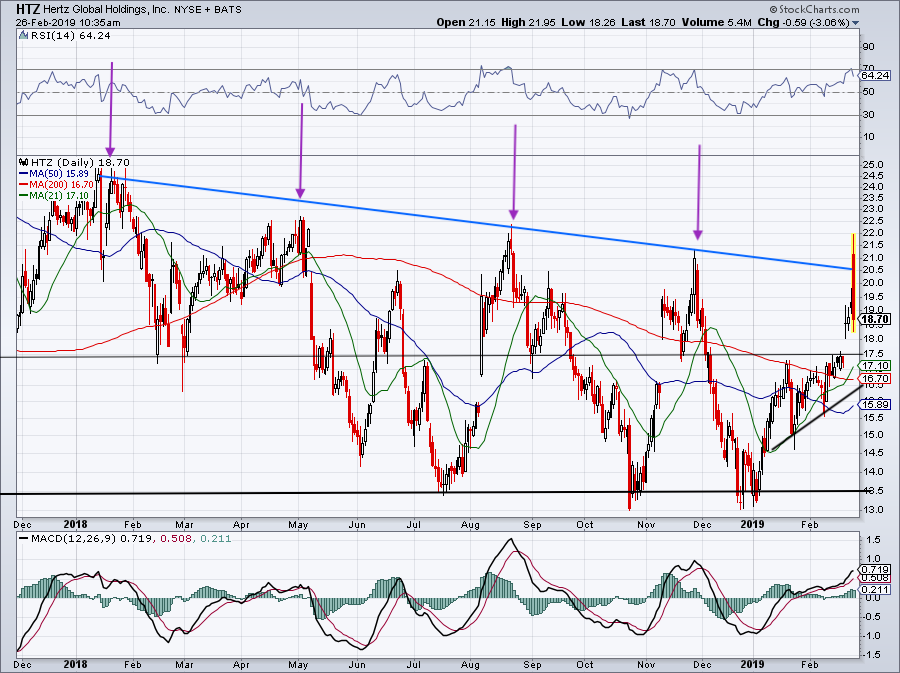Click the 17.10 green MA tag on right axis
900x673 pixels.
pyautogui.click(x=875, y=365)
